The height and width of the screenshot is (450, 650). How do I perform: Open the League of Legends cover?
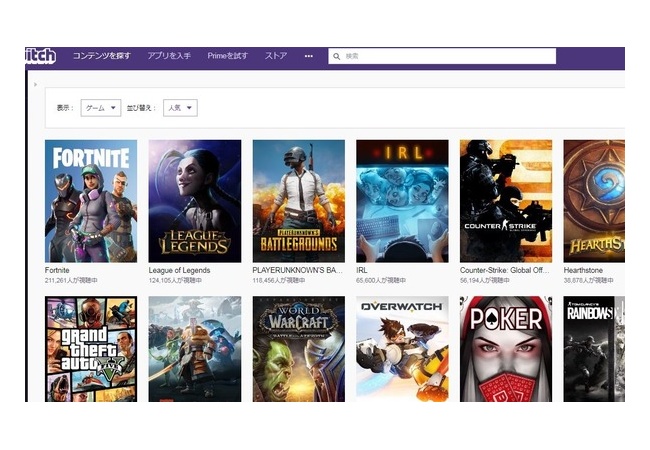(x=195, y=201)
